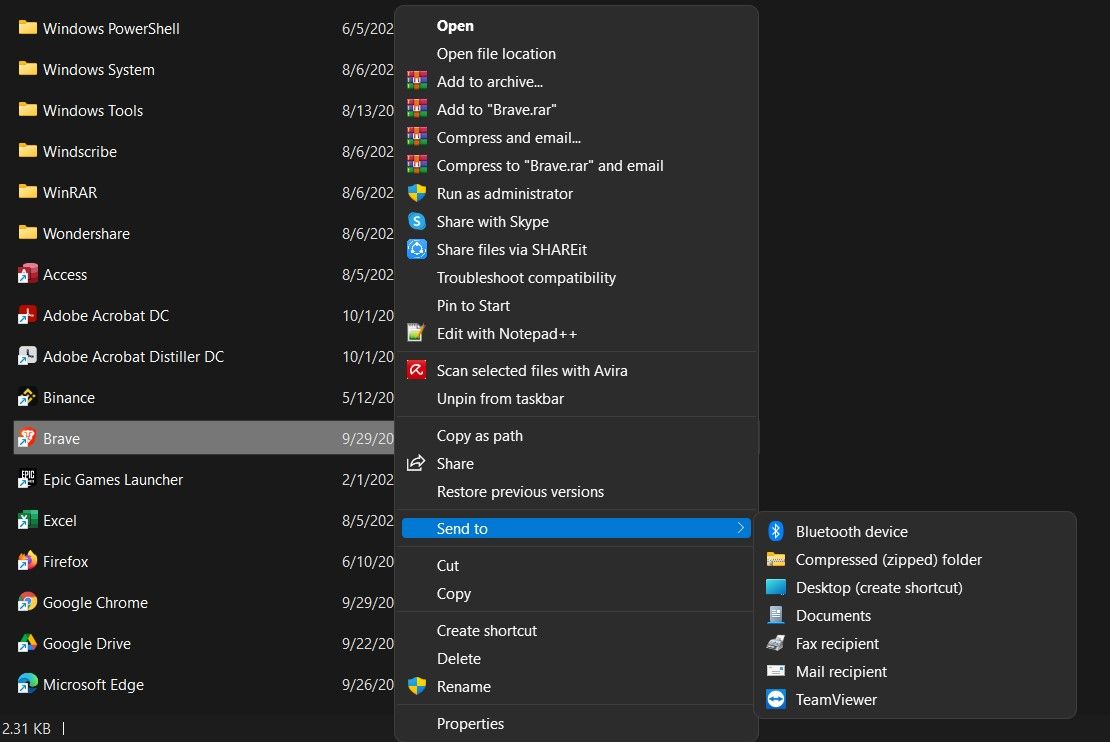Image resolution: width=1110 pixels, height=742 pixels.
Task: Click Properties in the context menu
Action: pyautogui.click(x=470, y=724)
